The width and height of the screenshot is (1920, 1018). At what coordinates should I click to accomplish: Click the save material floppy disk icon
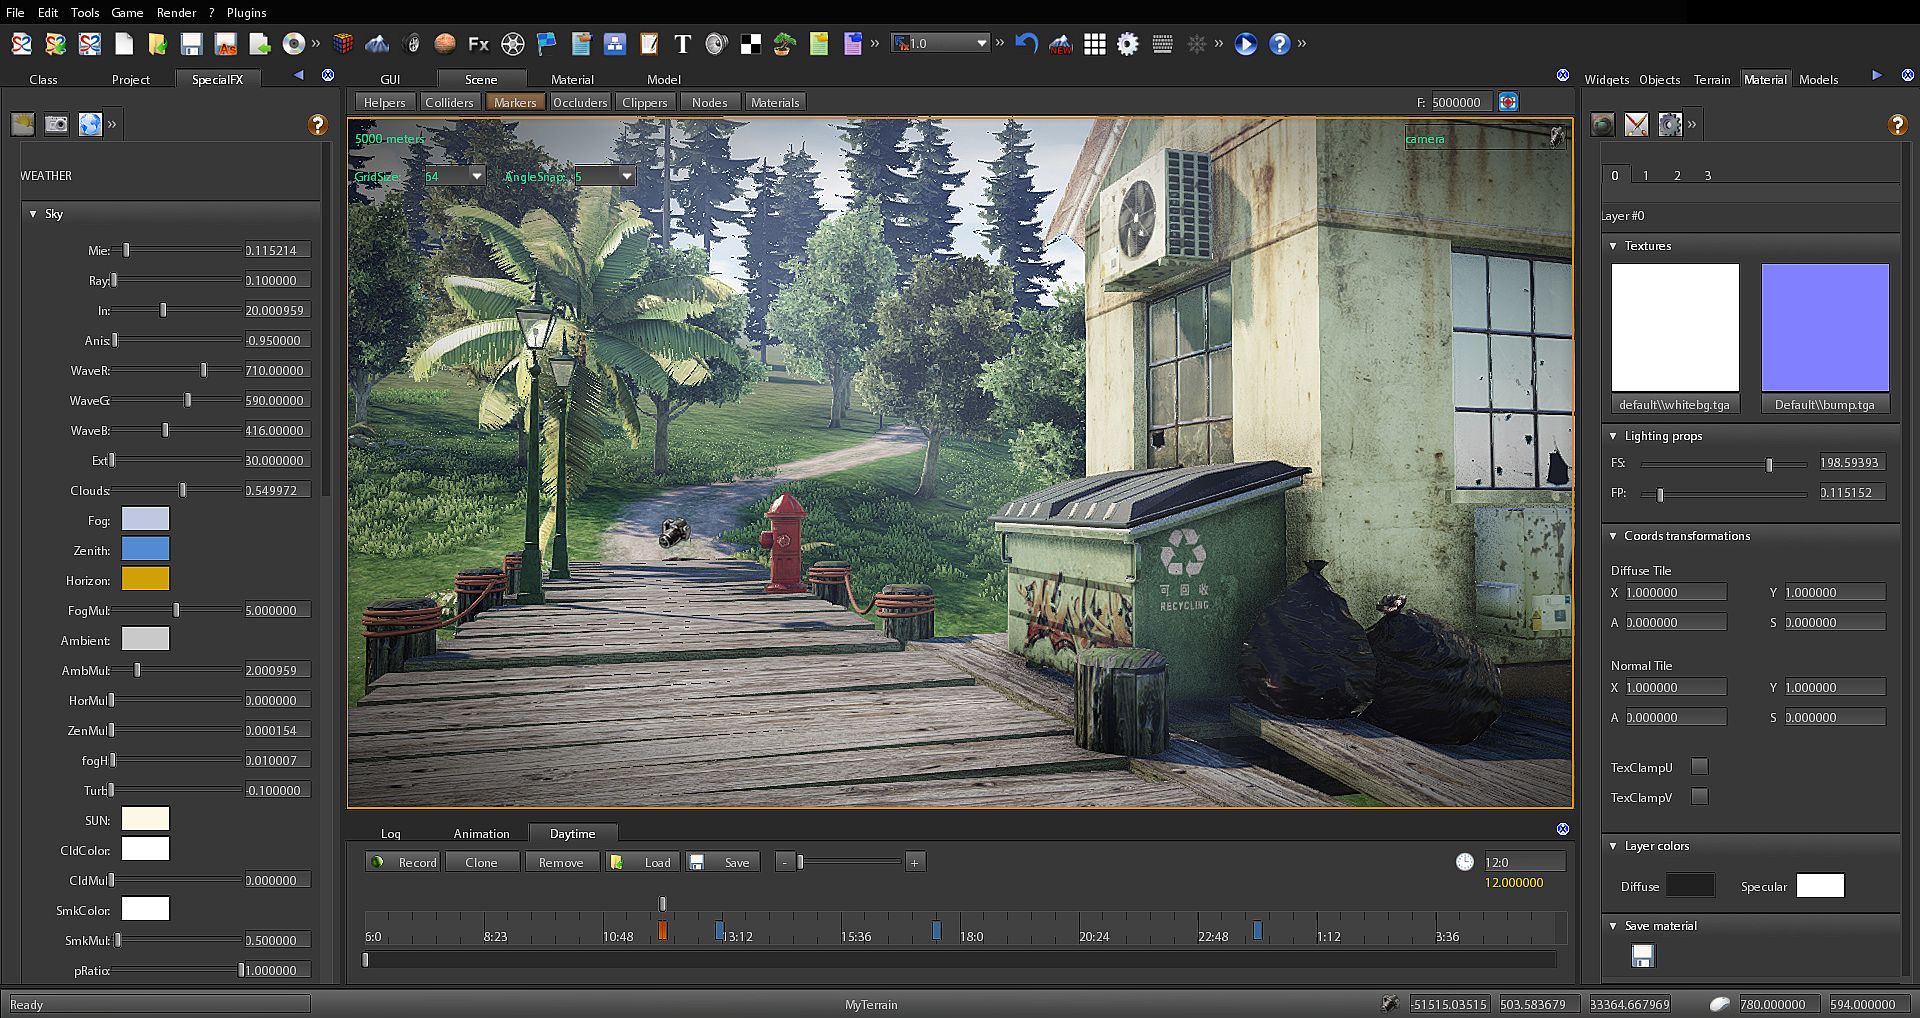[1642, 957]
